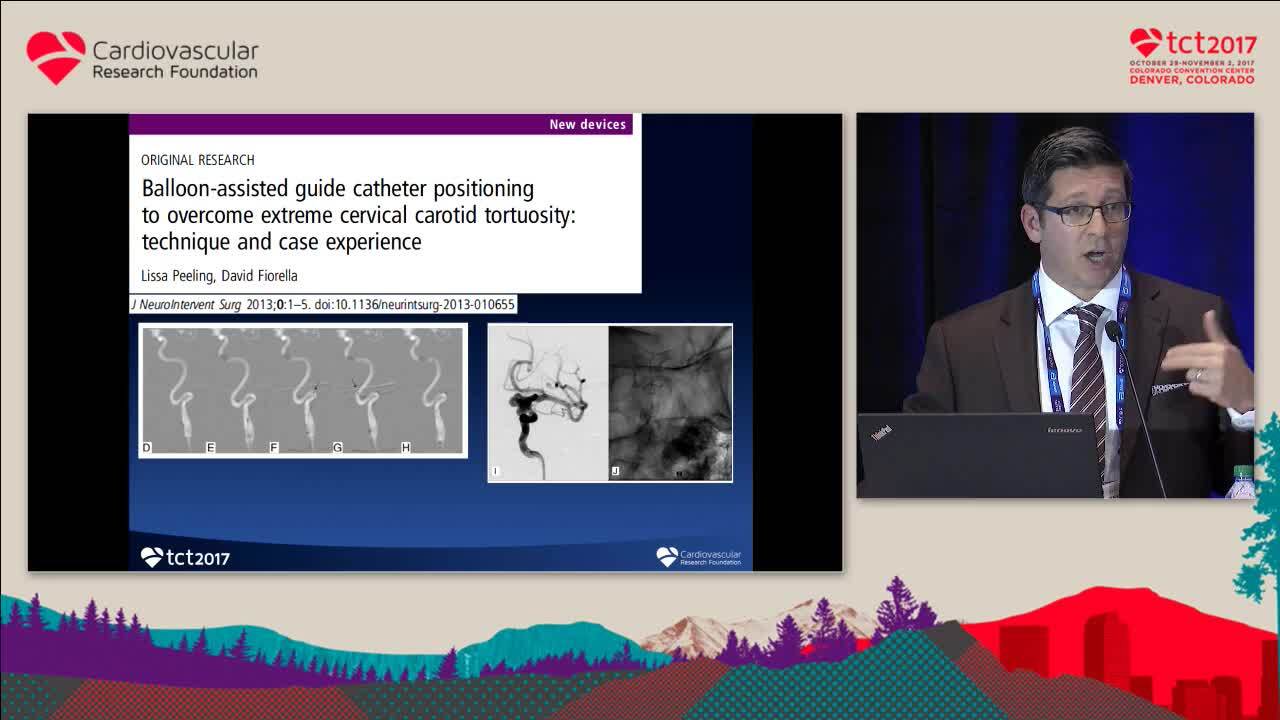Click the TCT2017 logo in top-right corner
The image size is (1280, 720).
coord(1192,44)
